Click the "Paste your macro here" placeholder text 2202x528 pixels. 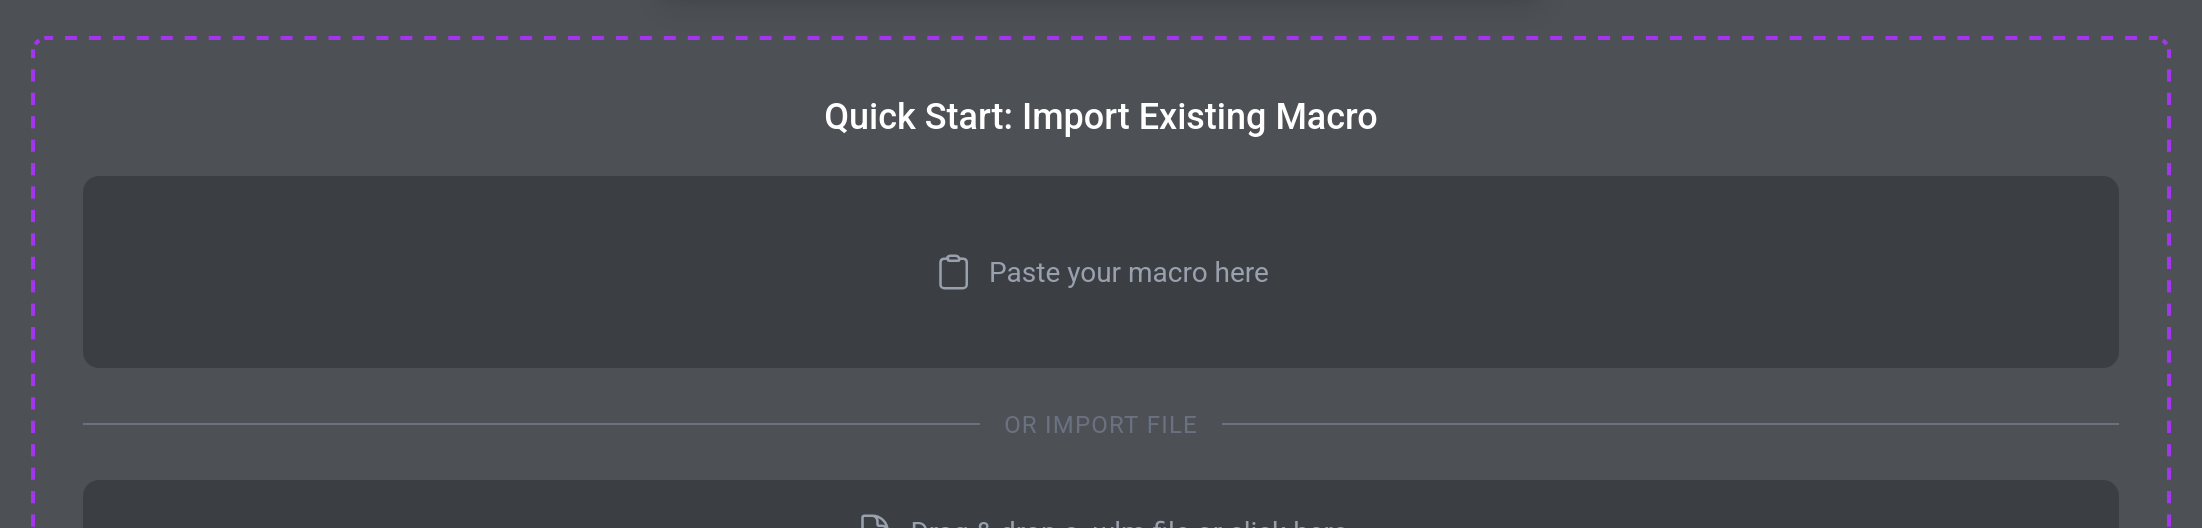click(x=1128, y=272)
